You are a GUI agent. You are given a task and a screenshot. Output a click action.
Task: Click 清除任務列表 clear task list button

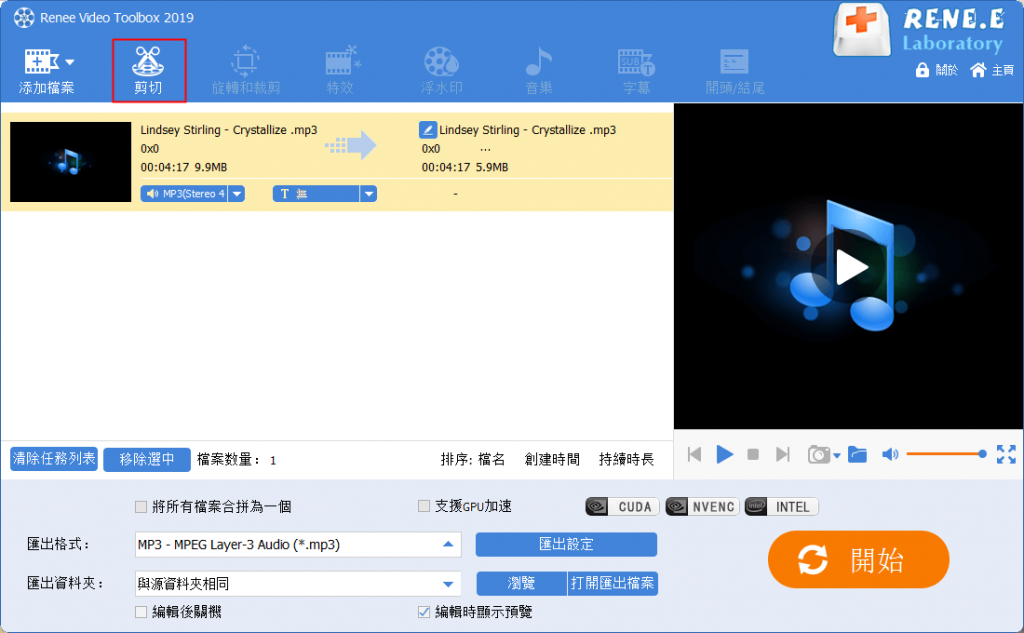(54, 459)
